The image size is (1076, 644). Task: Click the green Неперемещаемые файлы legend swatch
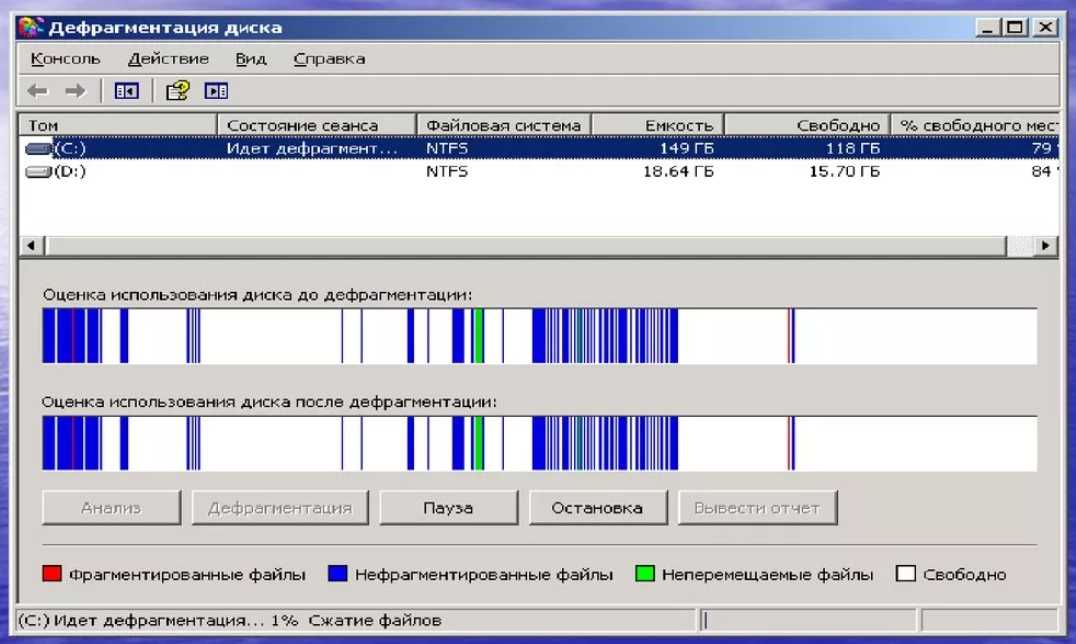click(645, 574)
